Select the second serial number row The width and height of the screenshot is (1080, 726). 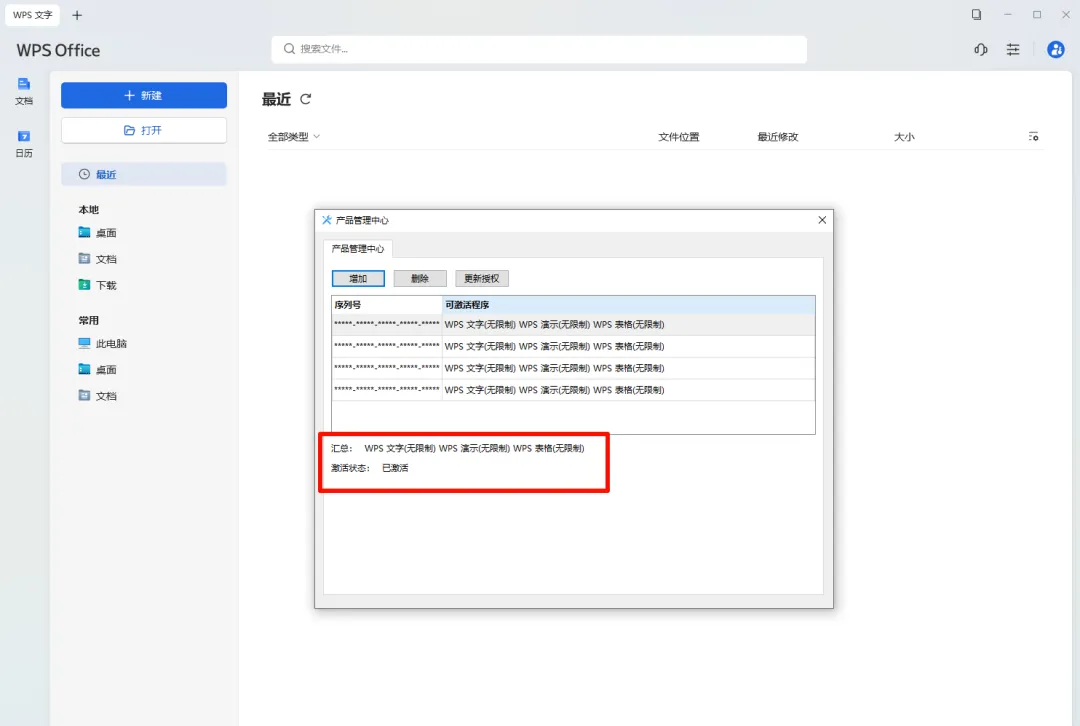[573, 346]
